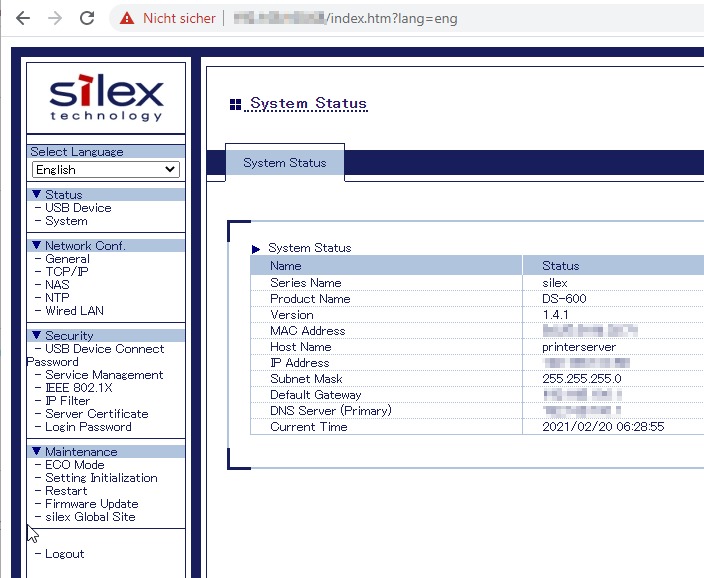The height and width of the screenshot is (578, 704).
Task: Click the 'Series Name' row label
Action: click(306, 283)
